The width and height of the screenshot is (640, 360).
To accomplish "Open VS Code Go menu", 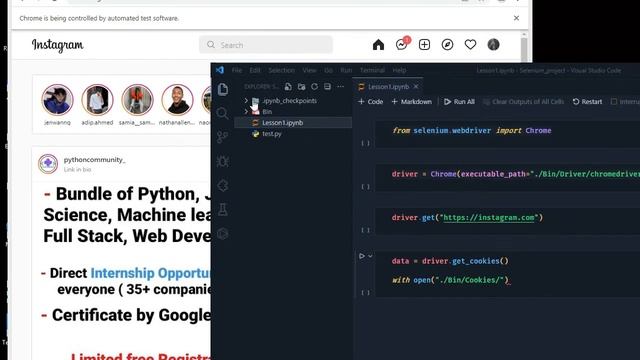I will coord(329,70).
